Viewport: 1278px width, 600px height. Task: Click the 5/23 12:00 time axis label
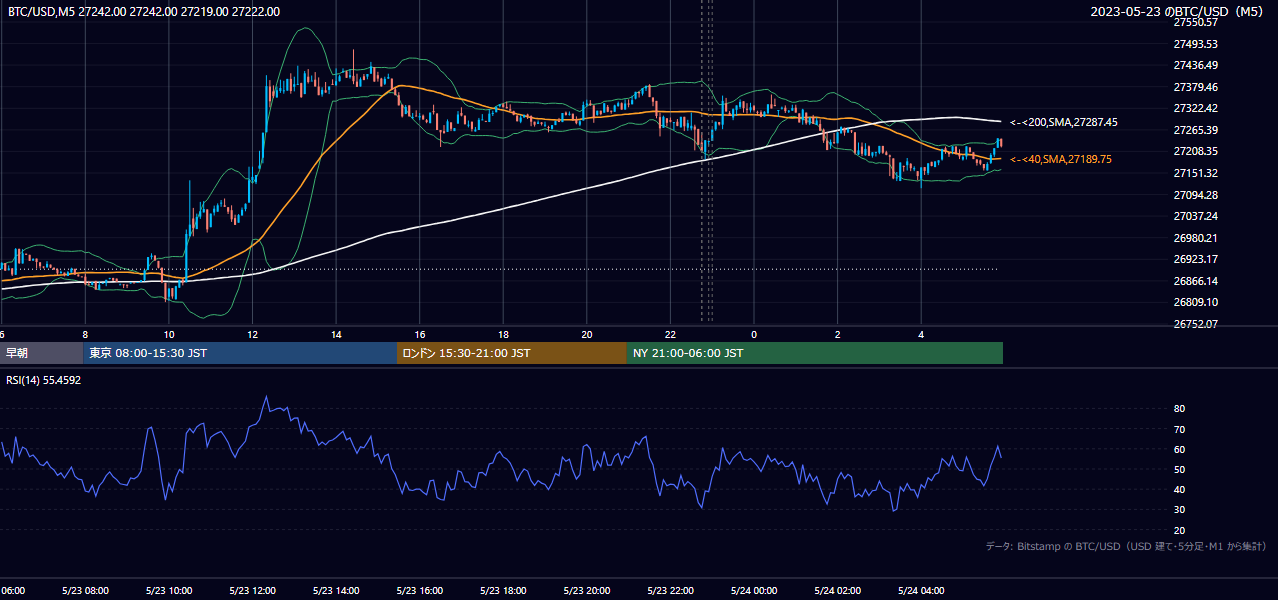click(252, 591)
